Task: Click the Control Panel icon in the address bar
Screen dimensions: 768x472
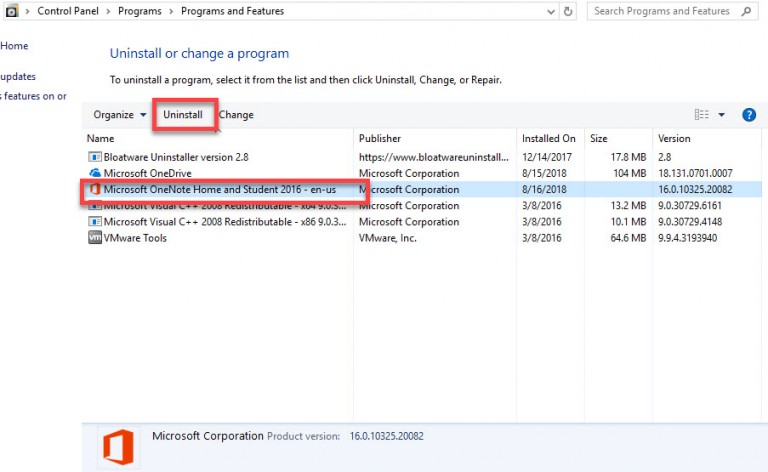Action: pyautogui.click(x=12, y=11)
